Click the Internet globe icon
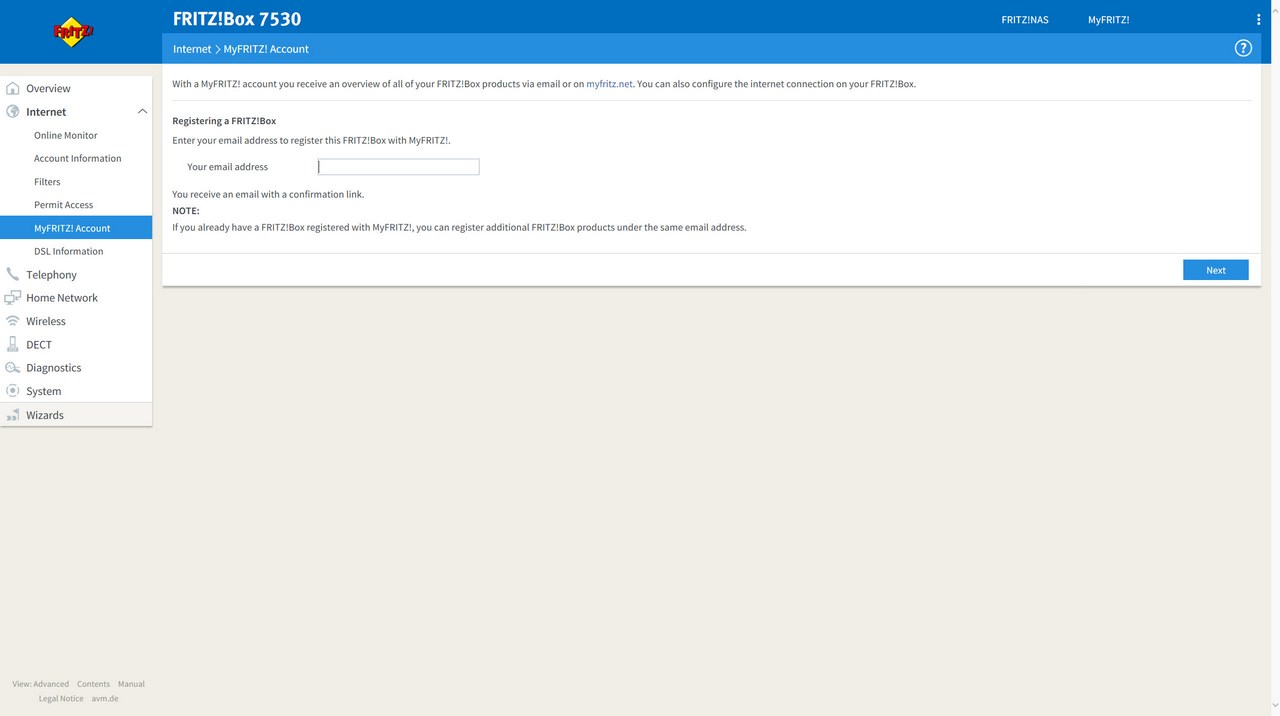Image resolution: width=1280 pixels, height=716 pixels. click(12, 112)
